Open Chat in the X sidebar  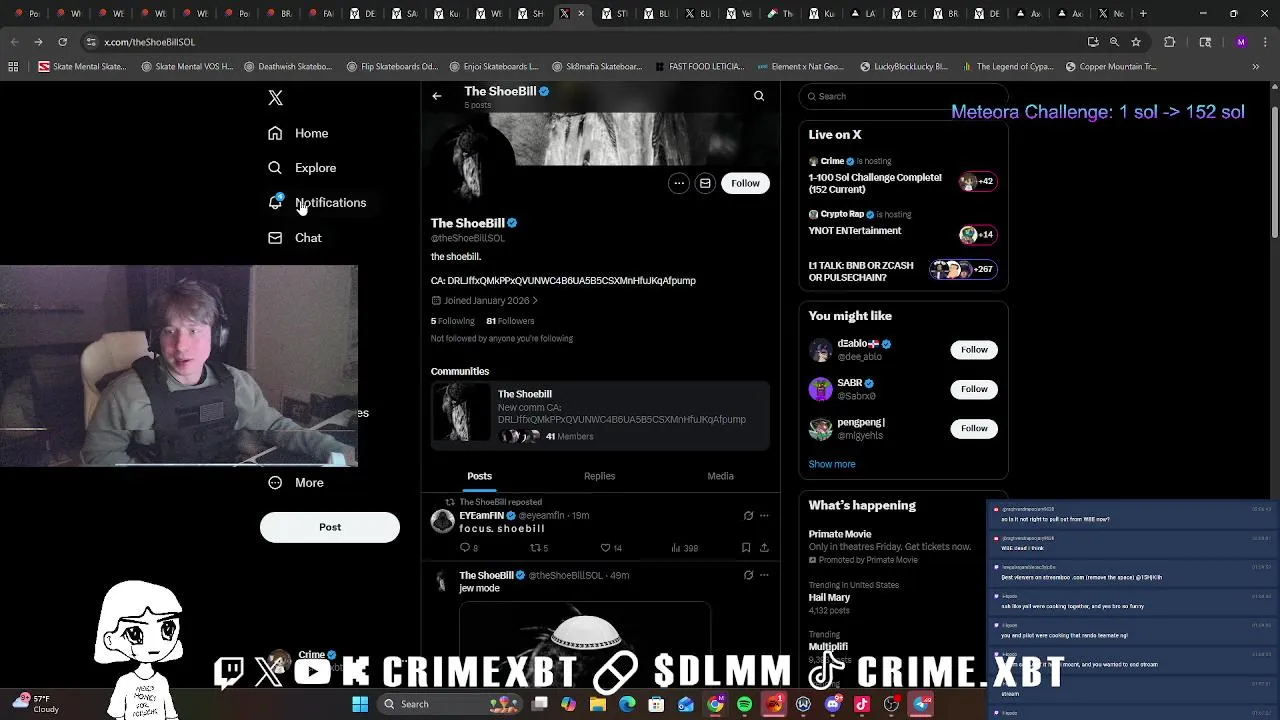(295, 238)
